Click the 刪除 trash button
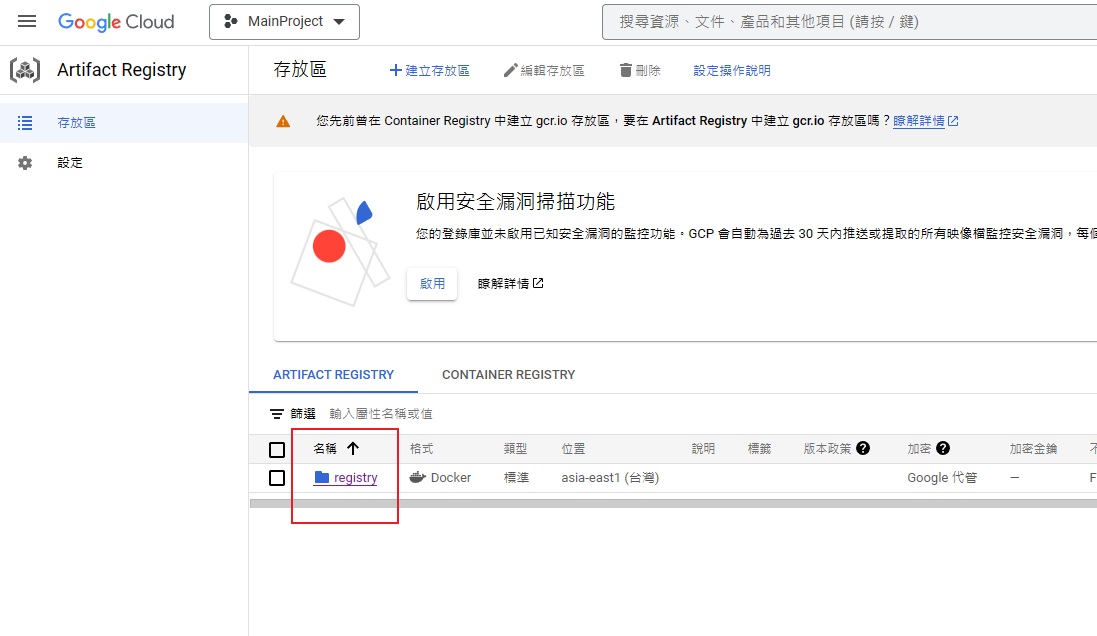 [x=640, y=71]
